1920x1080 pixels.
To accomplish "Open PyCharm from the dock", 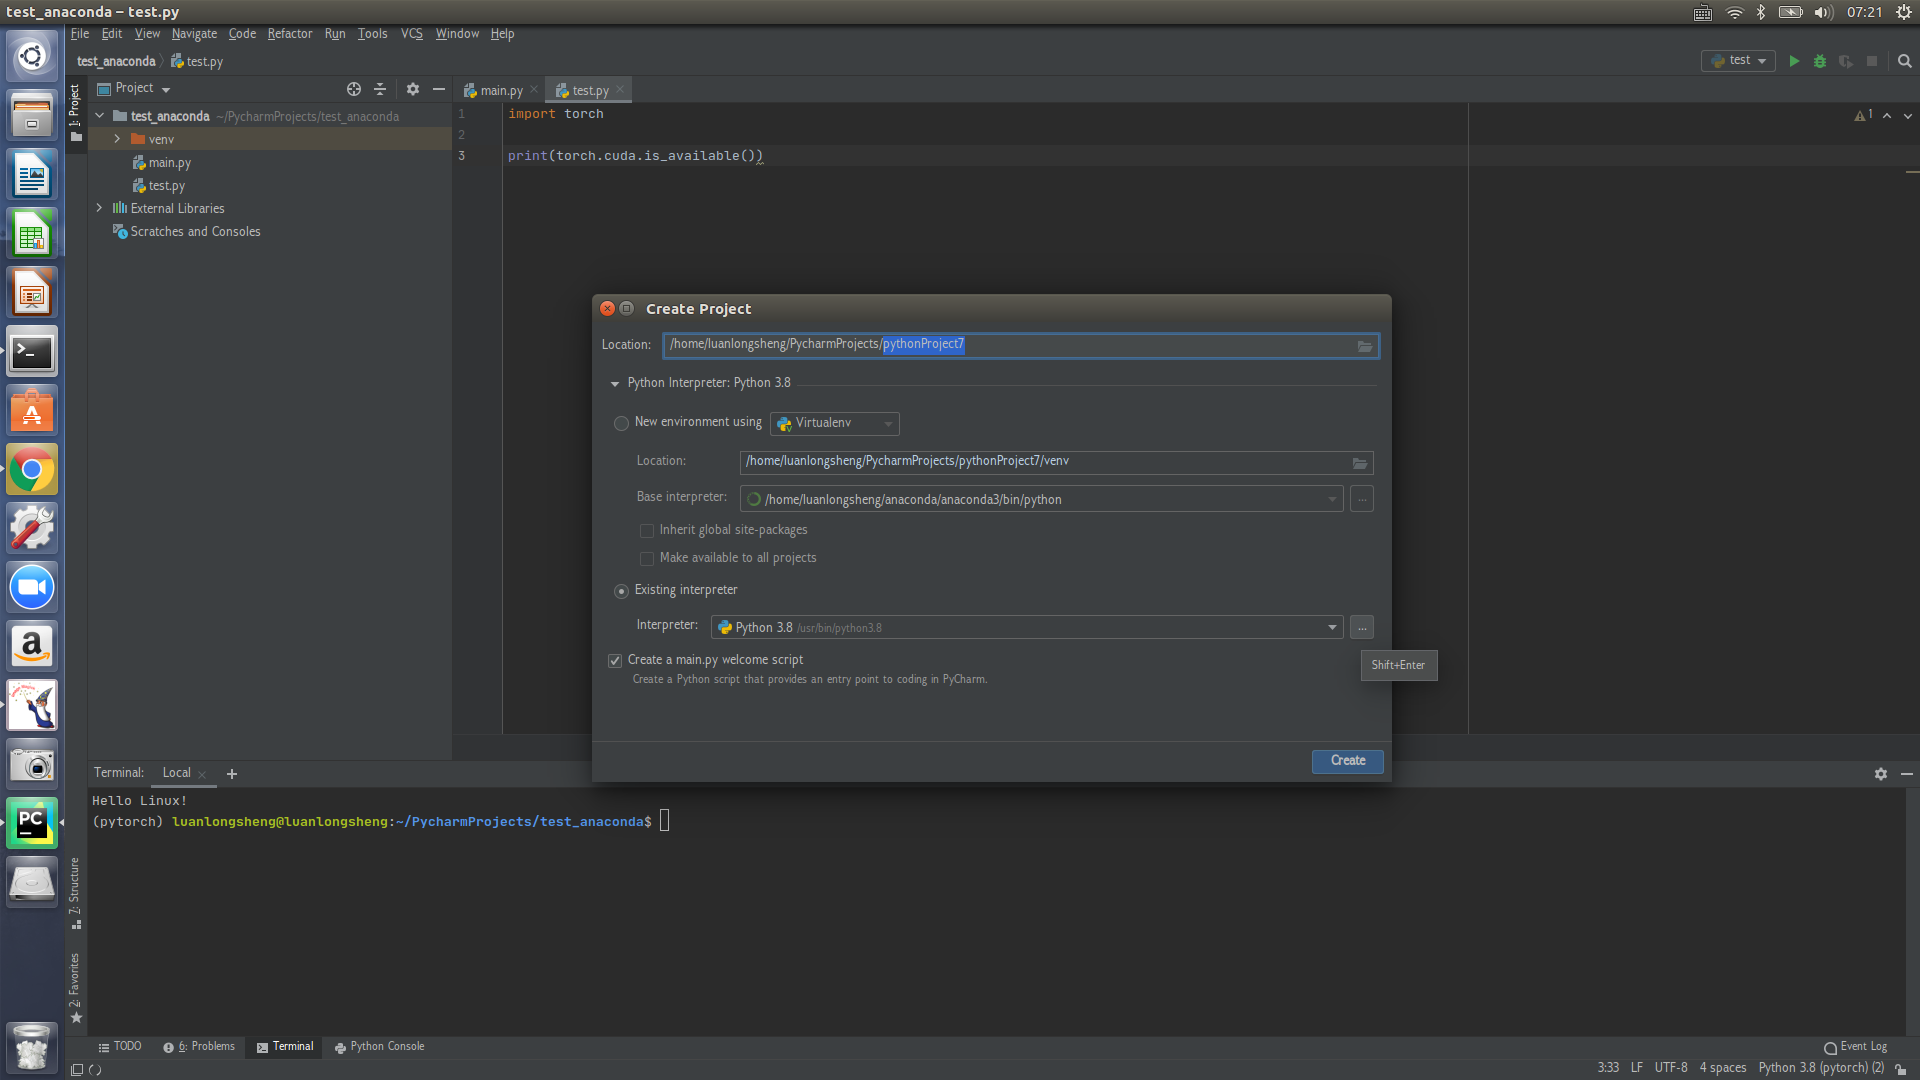I will (32, 823).
